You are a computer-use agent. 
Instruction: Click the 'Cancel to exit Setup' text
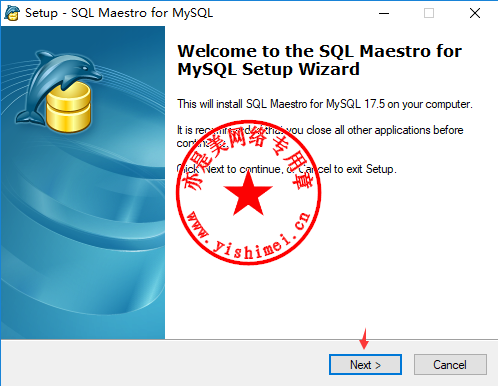click(347, 169)
